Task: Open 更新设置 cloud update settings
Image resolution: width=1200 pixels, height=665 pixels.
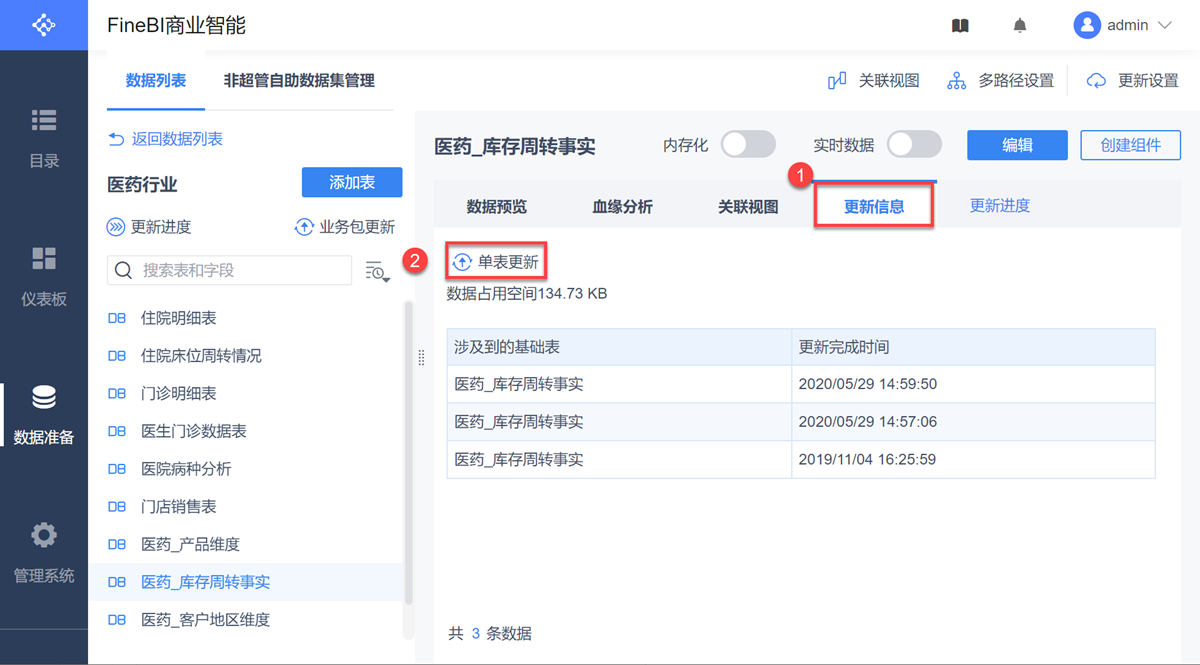Action: pyautogui.click(x=1096, y=81)
